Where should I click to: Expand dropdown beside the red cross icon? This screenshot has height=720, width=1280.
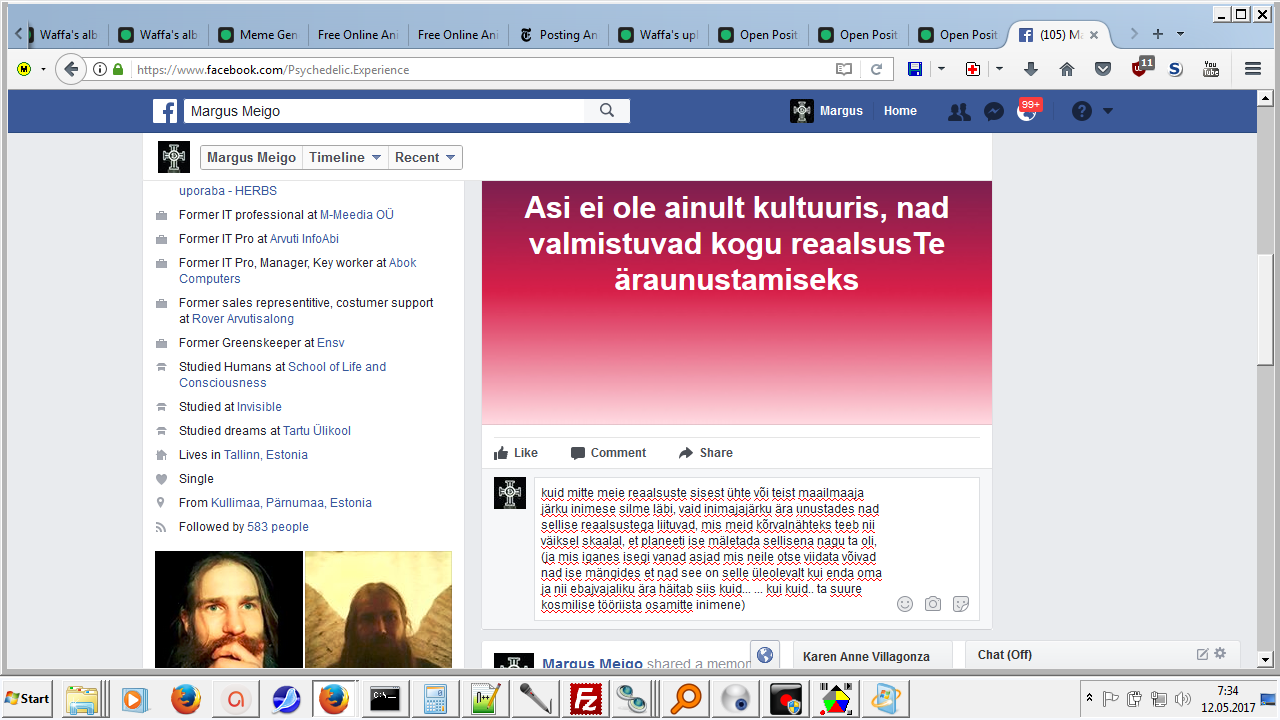(x=999, y=69)
